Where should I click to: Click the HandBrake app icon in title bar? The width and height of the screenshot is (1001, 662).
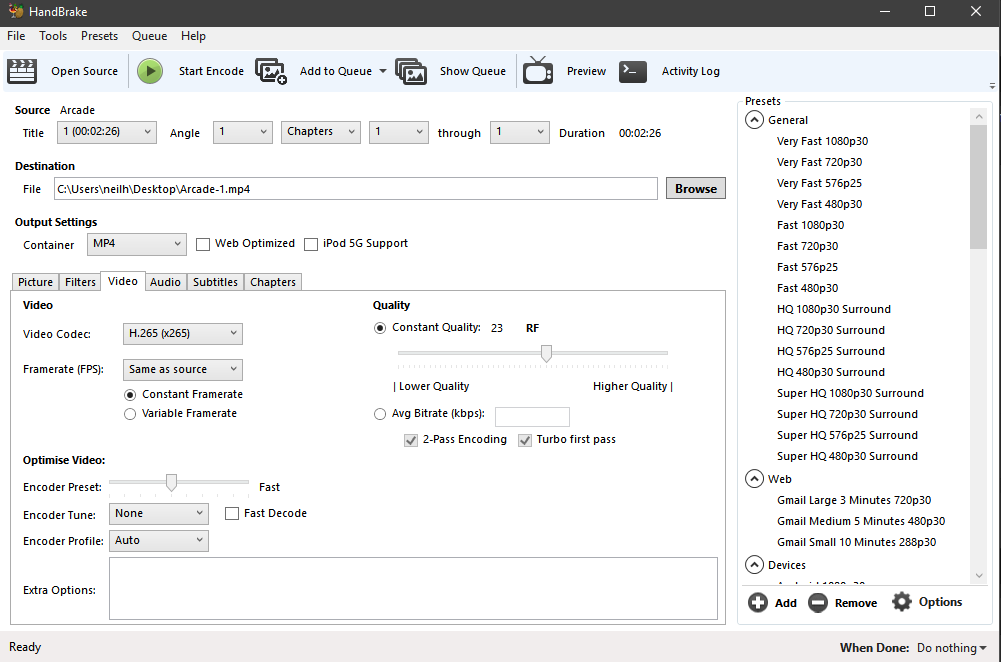[16, 11]
